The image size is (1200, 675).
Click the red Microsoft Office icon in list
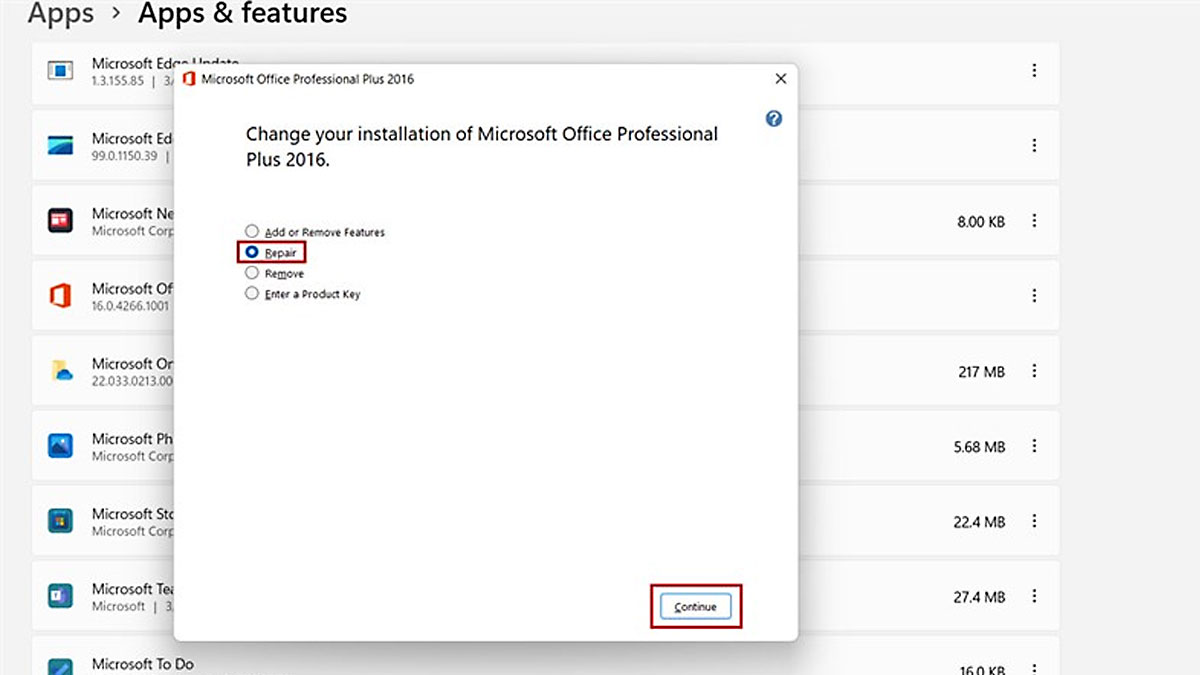click(x=61, y=295)
